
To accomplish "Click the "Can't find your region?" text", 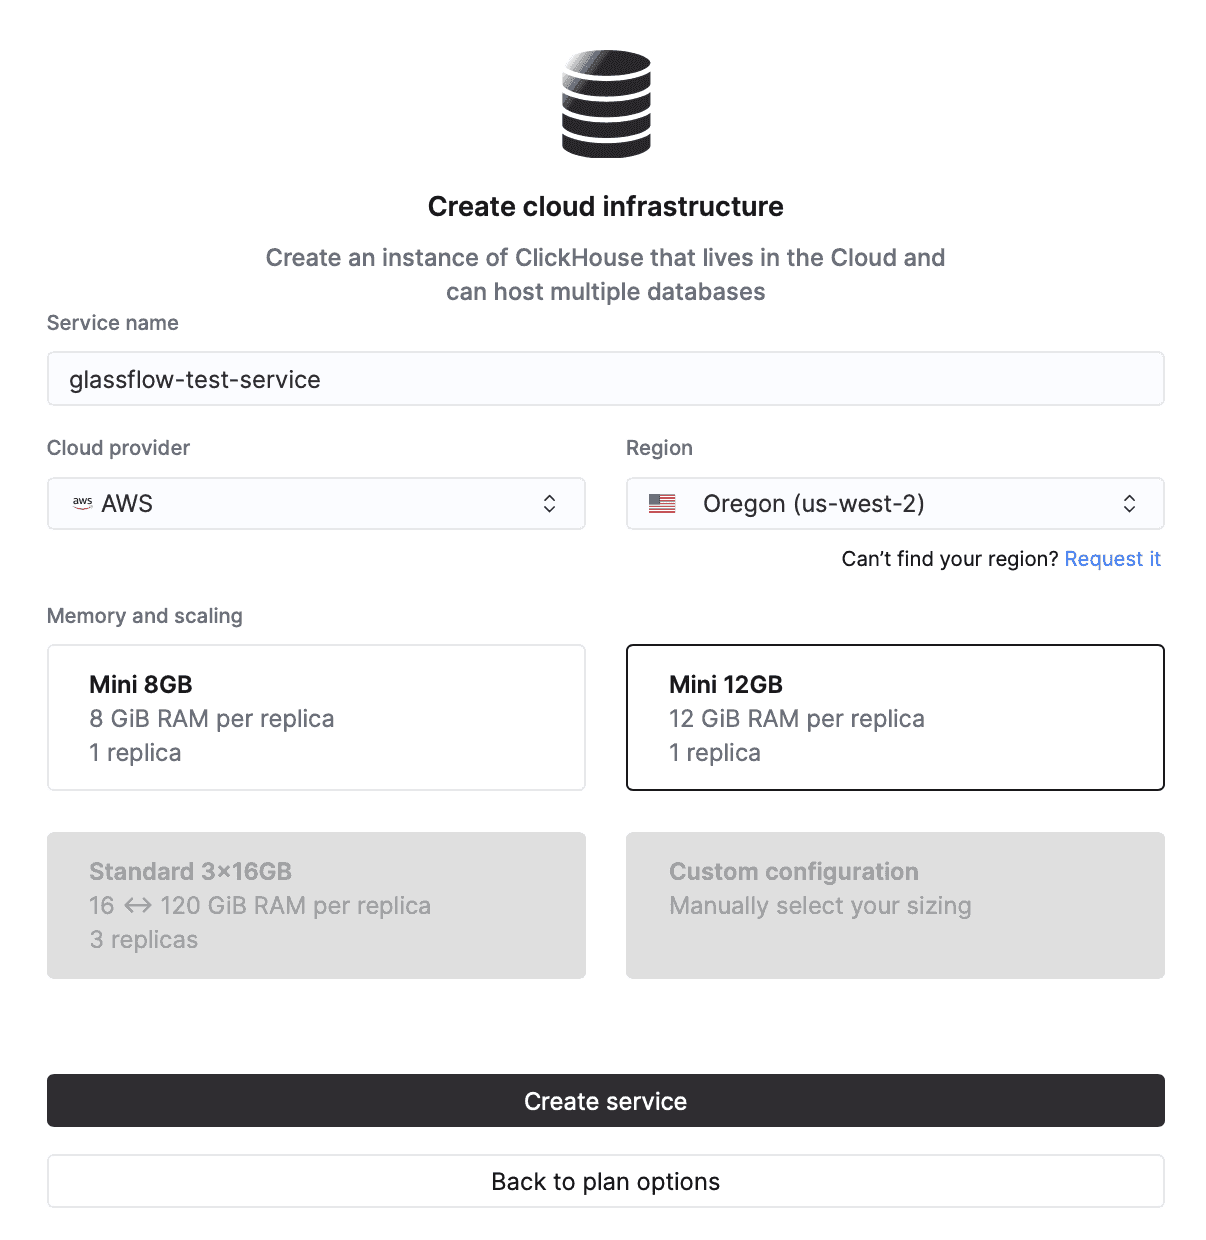I will [x=950, y=559].
